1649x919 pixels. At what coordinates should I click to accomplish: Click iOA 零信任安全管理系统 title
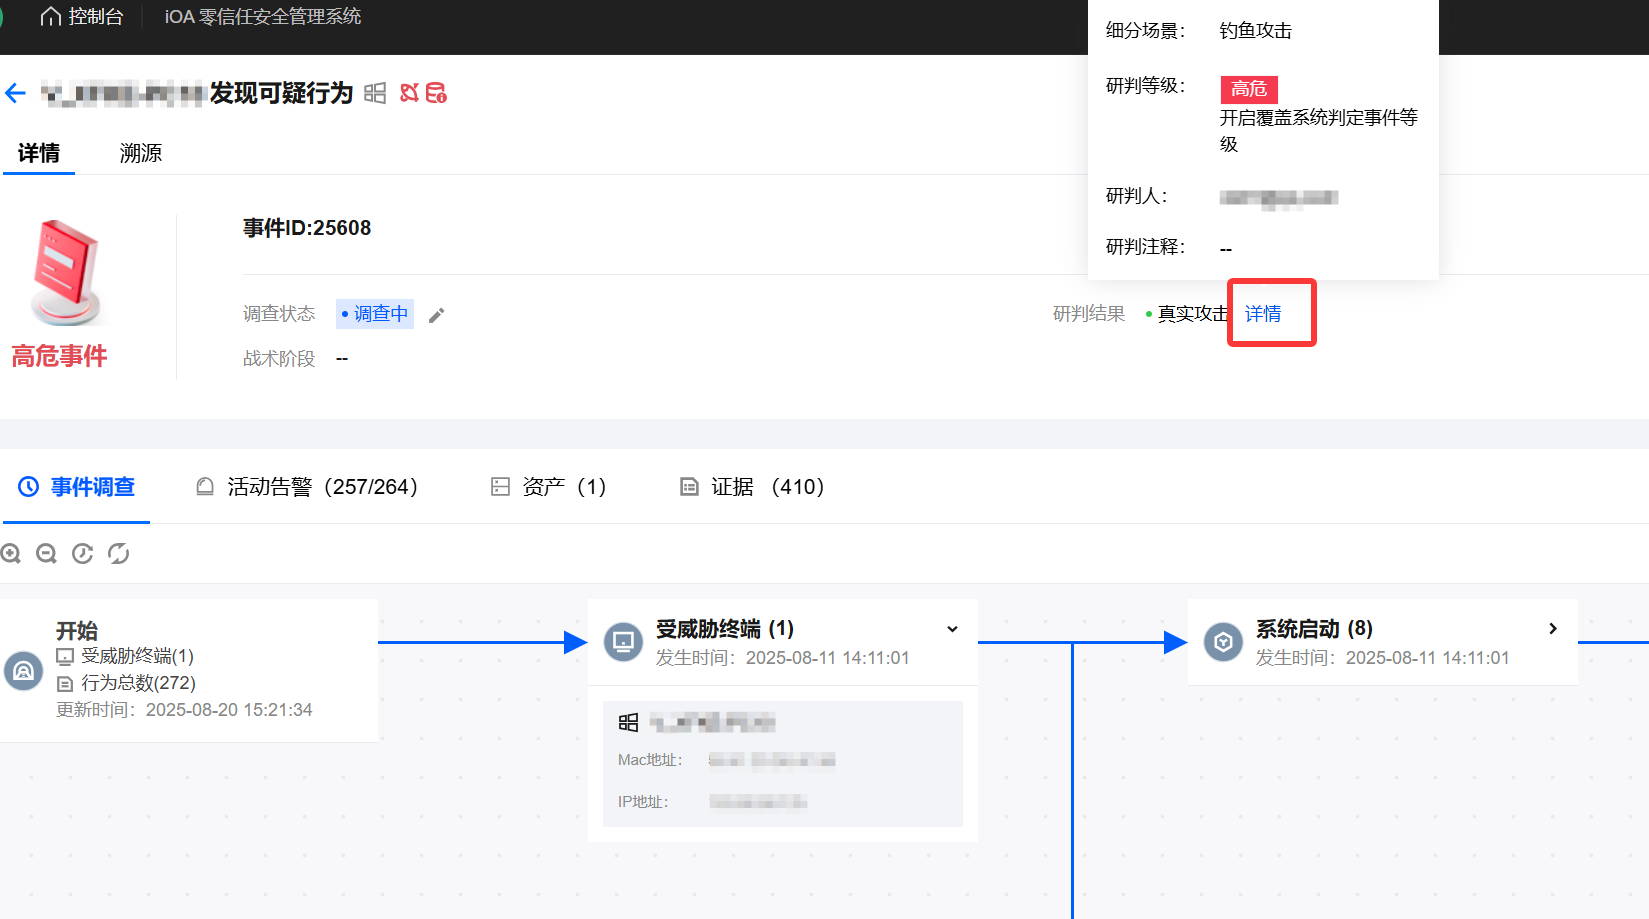(263, 17)
